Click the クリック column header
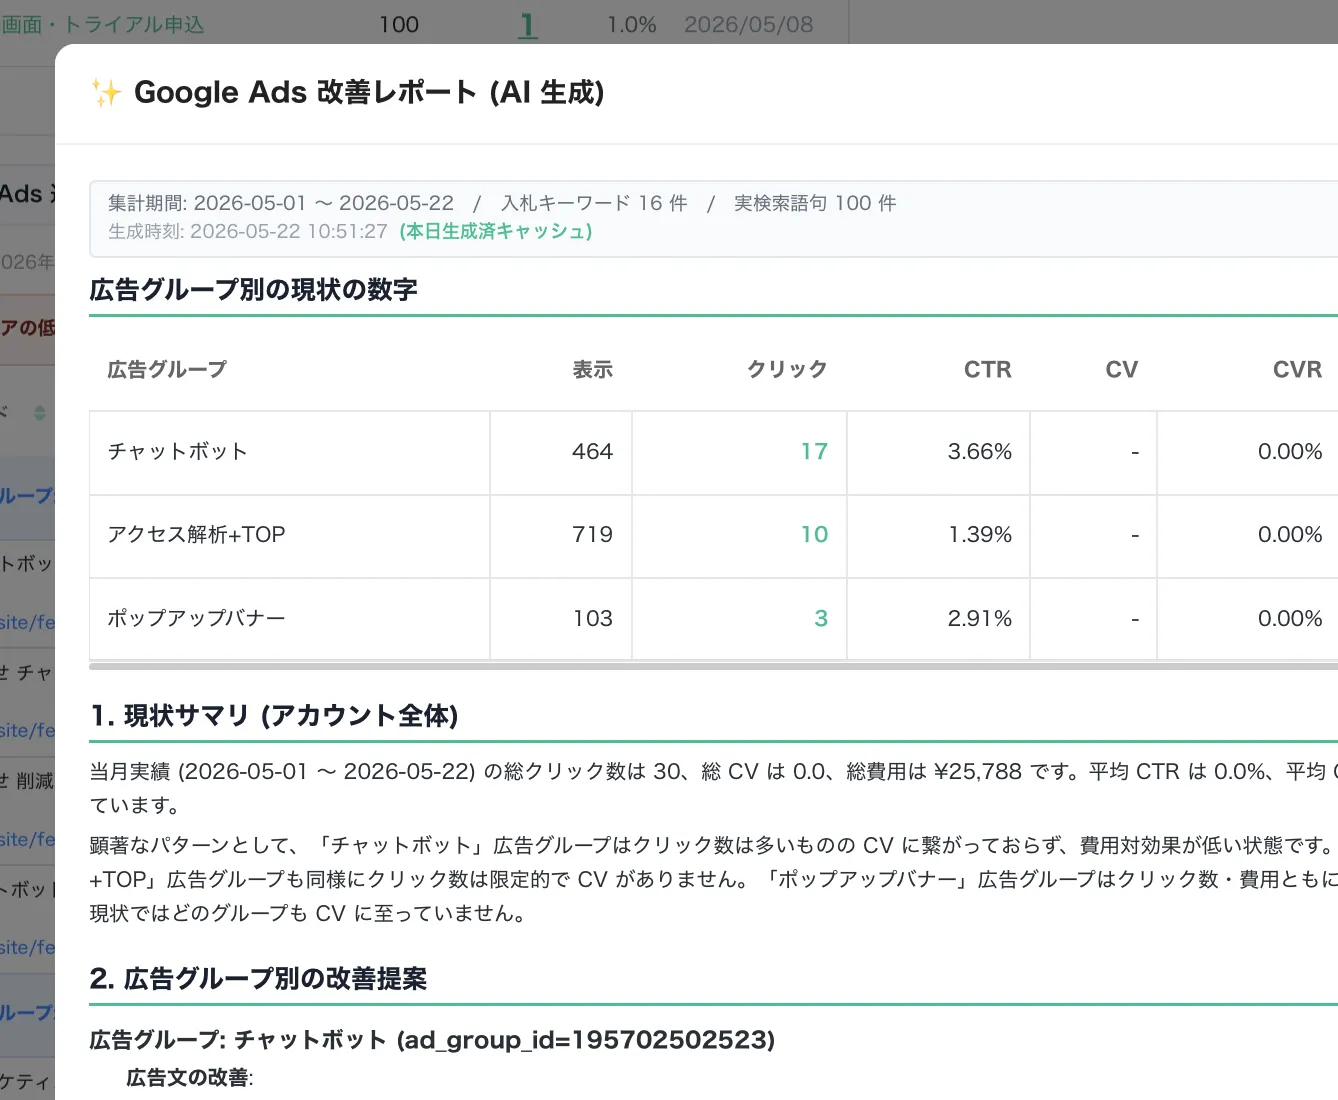Screen dimensions: 1338x1100 click(x=788, y=370)
